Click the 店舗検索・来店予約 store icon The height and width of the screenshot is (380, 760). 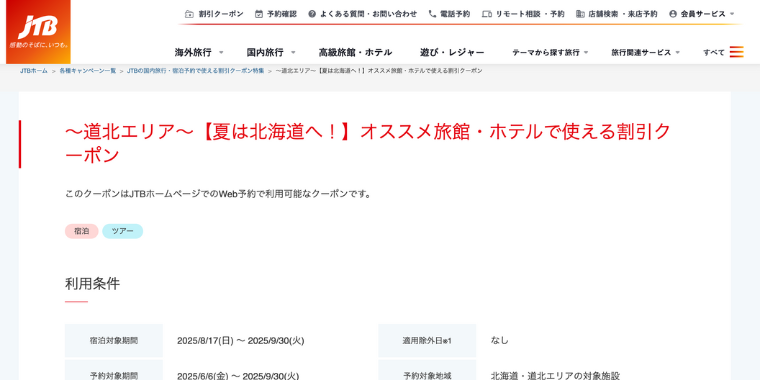580,14
